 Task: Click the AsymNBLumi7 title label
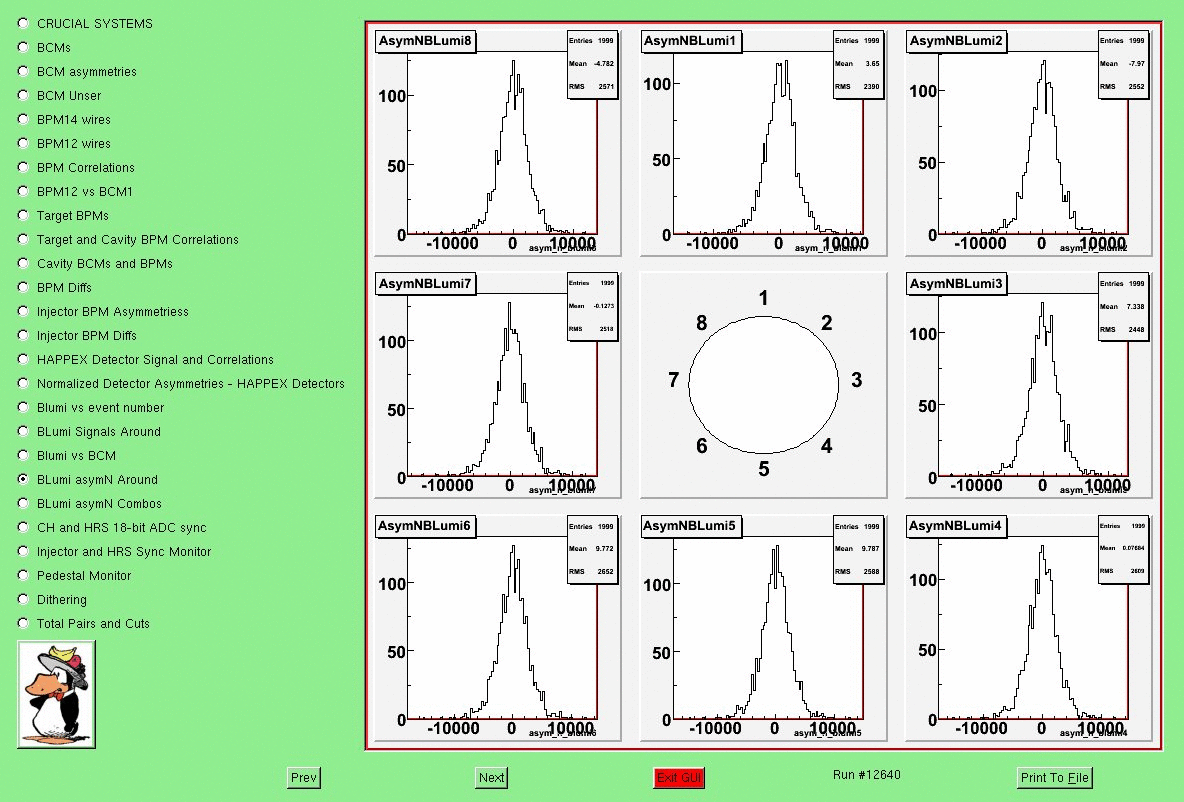[425, 283]
